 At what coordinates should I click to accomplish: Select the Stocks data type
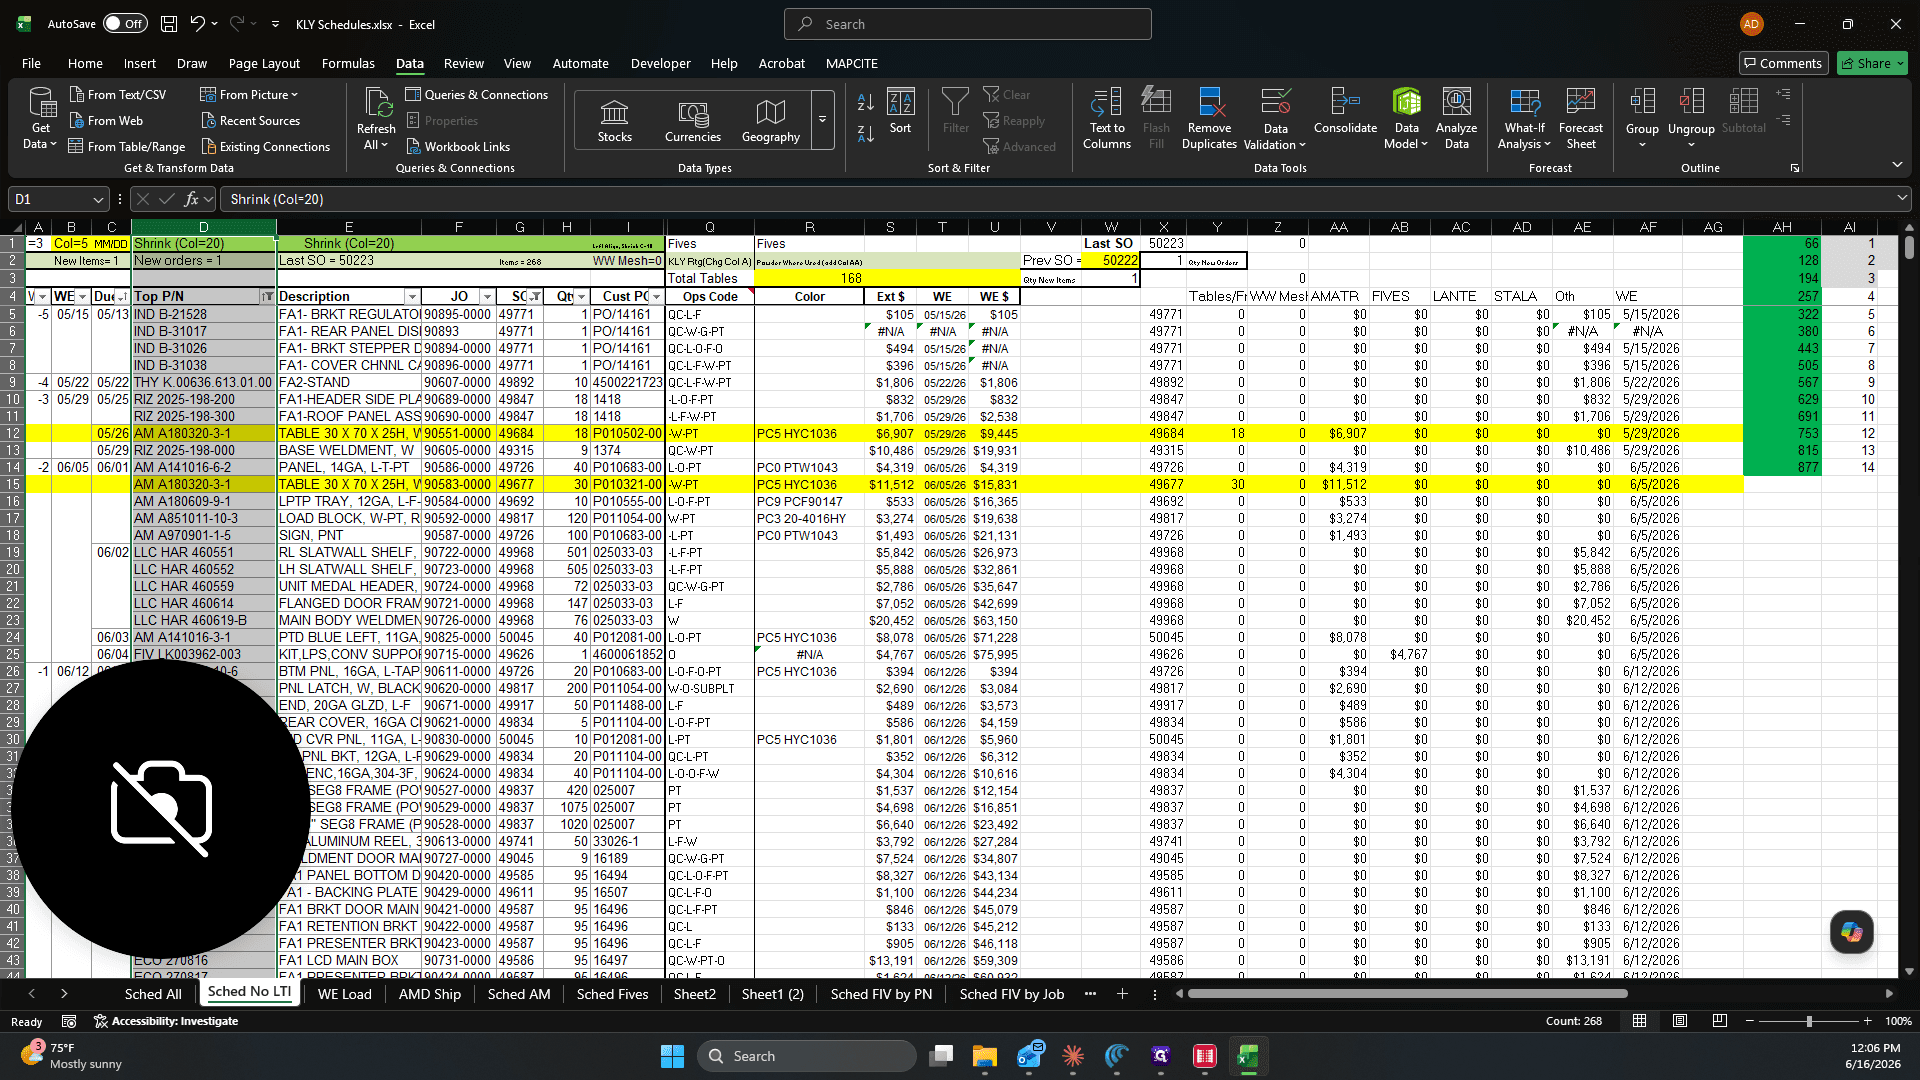[614, 120]
